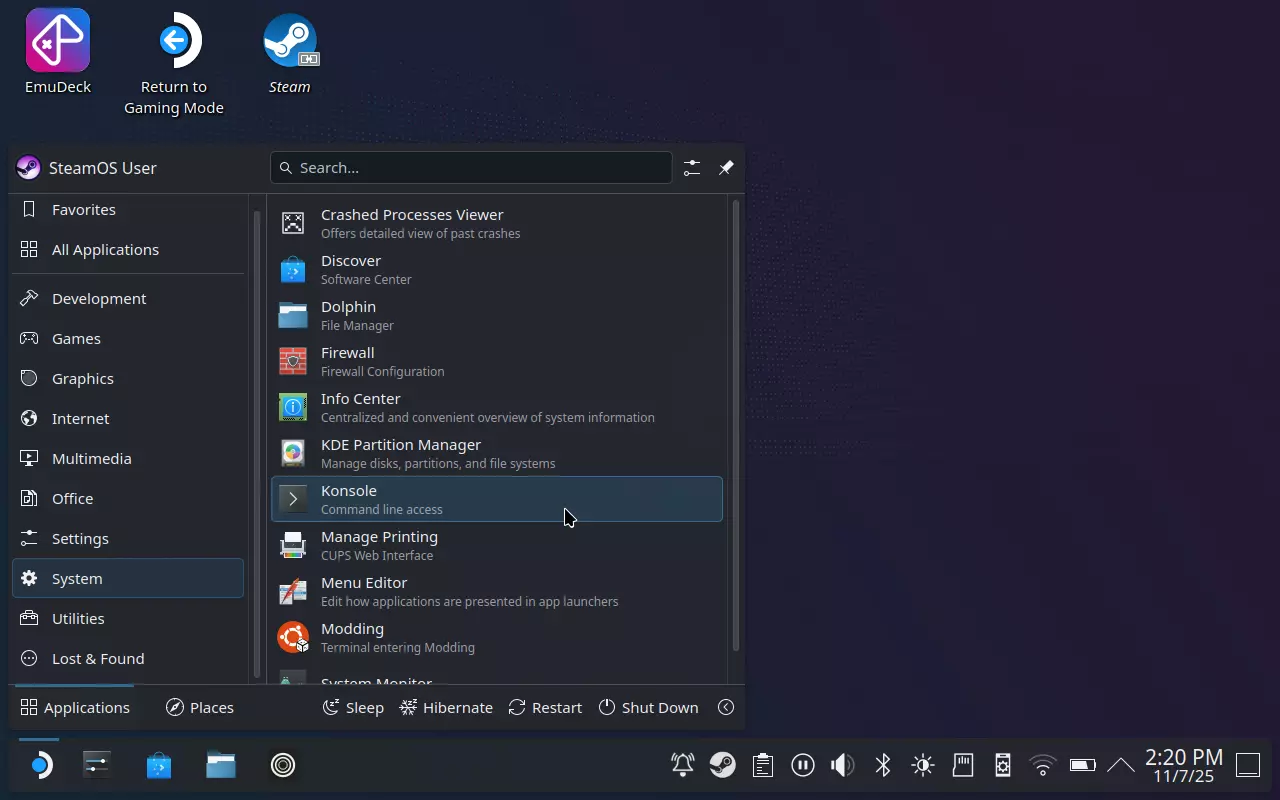Open the Settings category

tap(128, 539)
